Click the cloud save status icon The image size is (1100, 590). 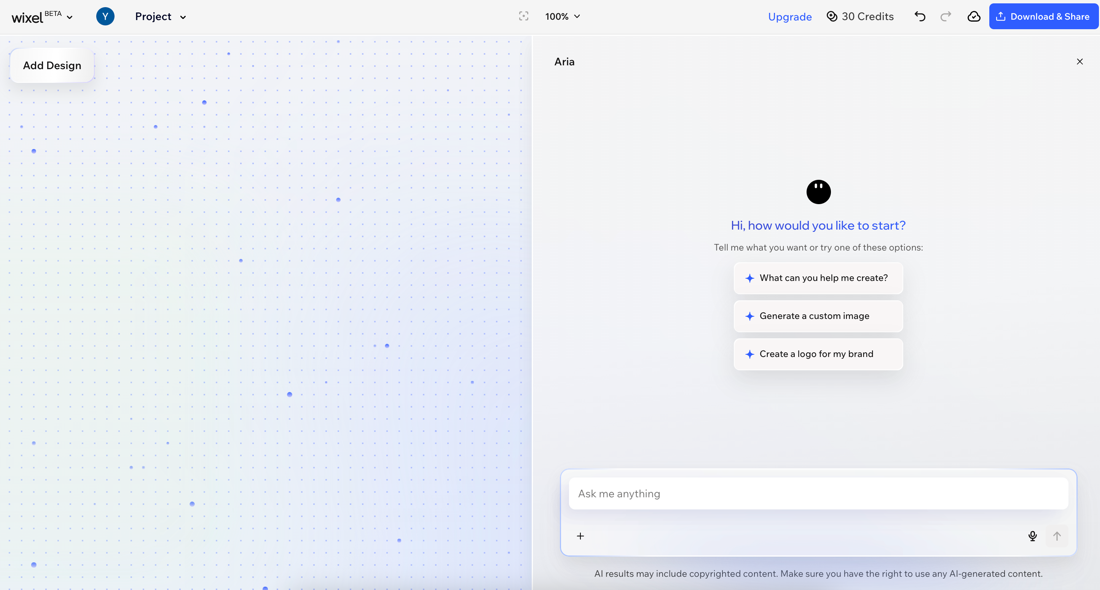click(x=974, y=16)
